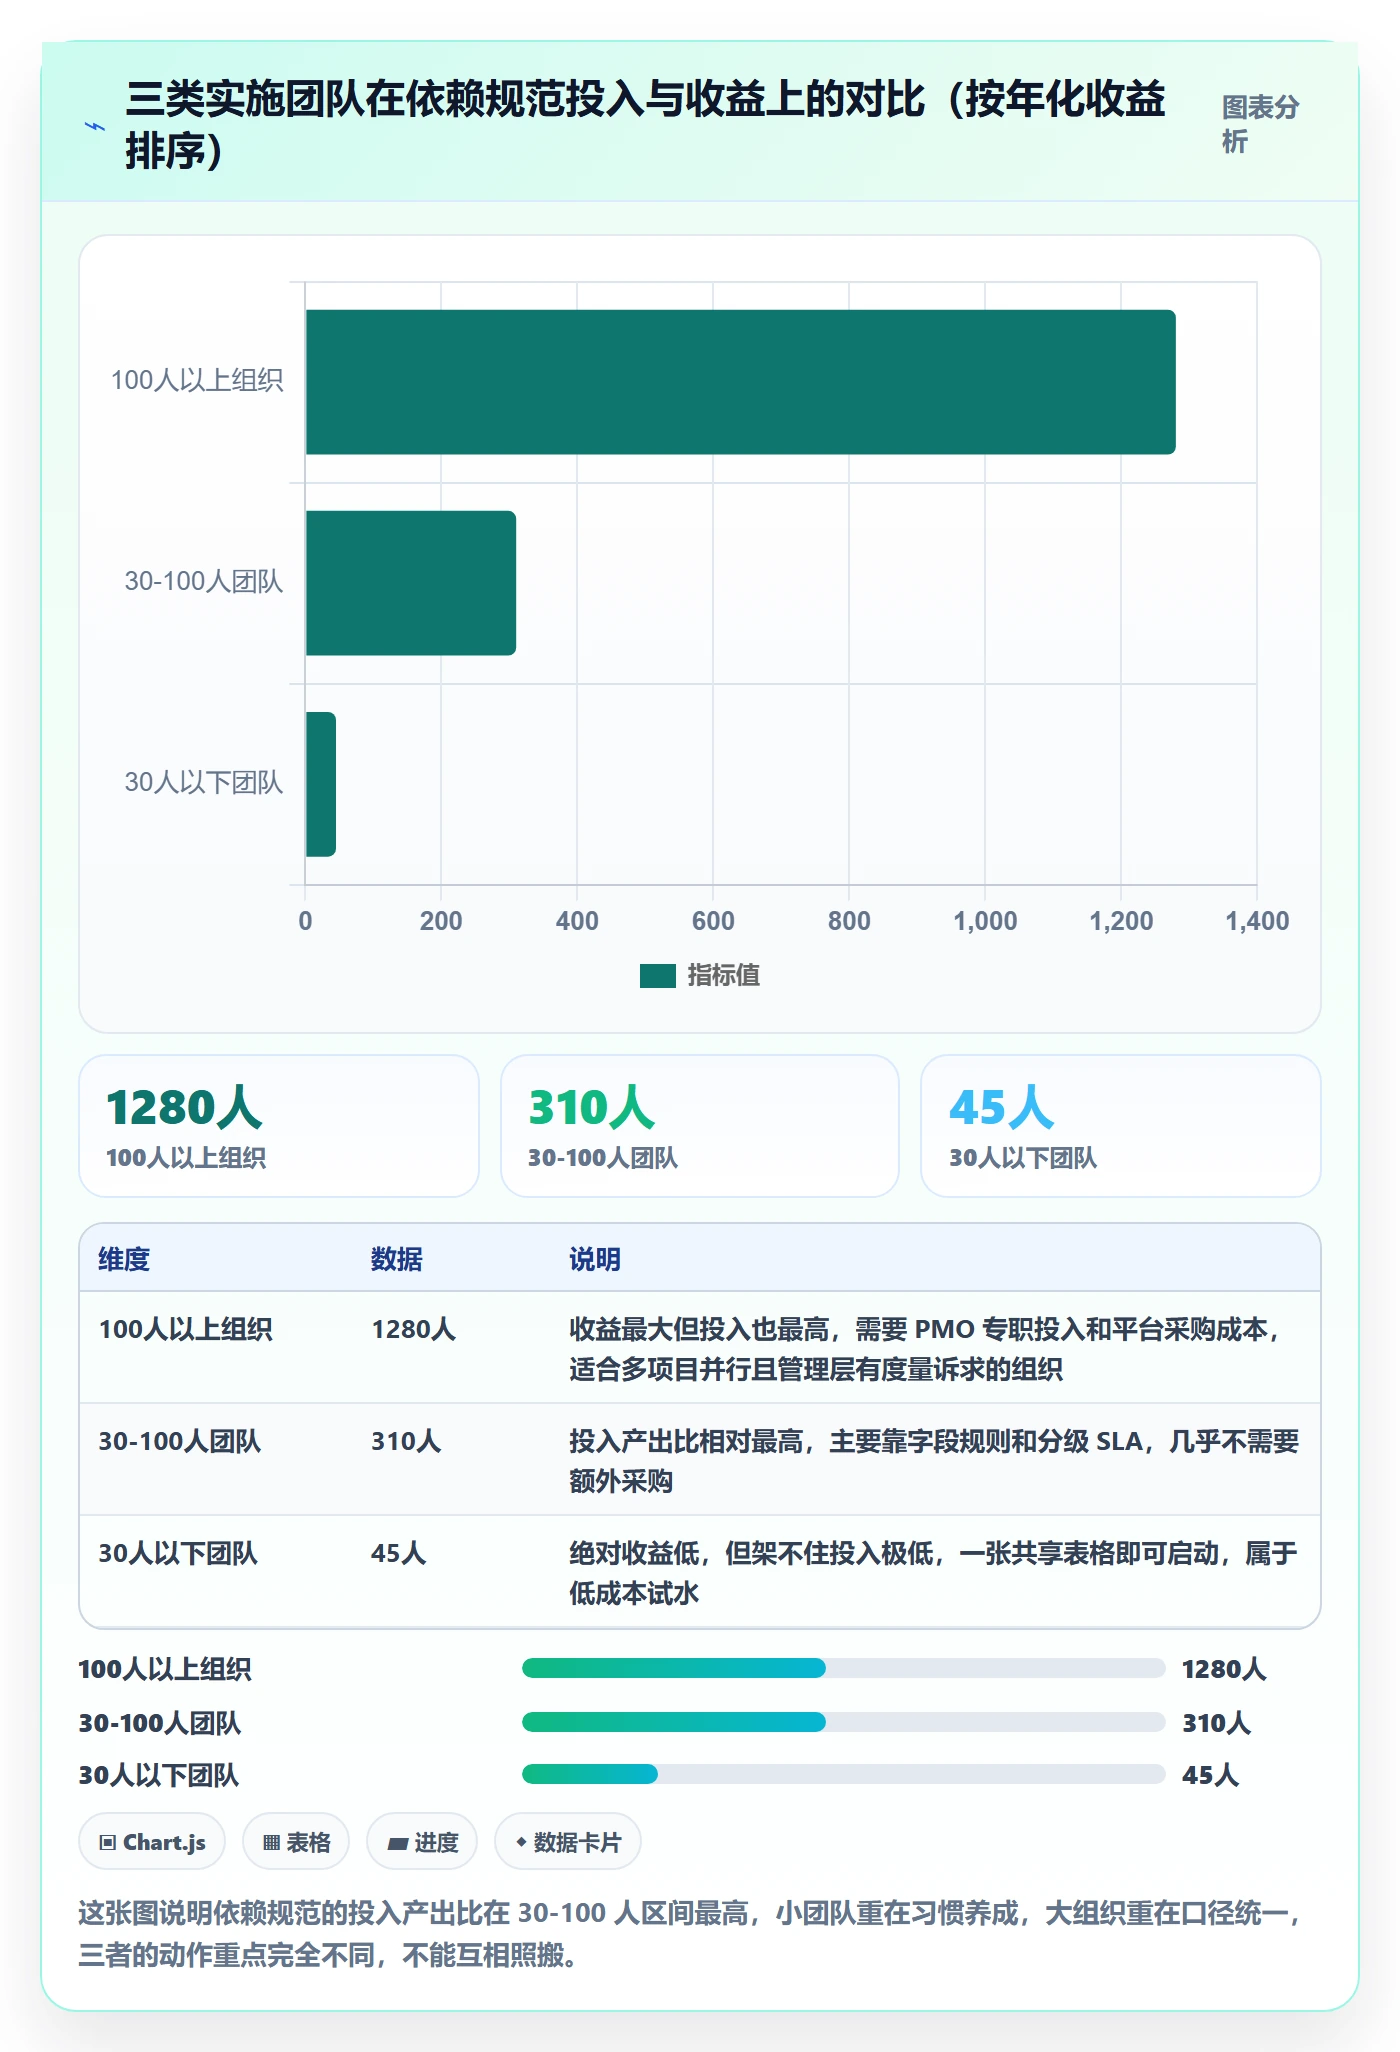Click the 100人以上组织 progress bar
The image size is (1400, 2052).
tap(843, 1668)
